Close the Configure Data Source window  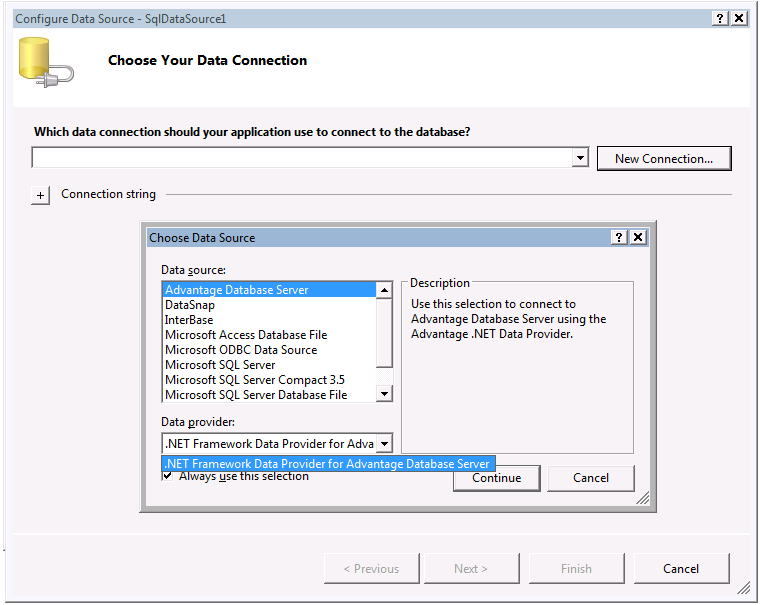(739, 18)
